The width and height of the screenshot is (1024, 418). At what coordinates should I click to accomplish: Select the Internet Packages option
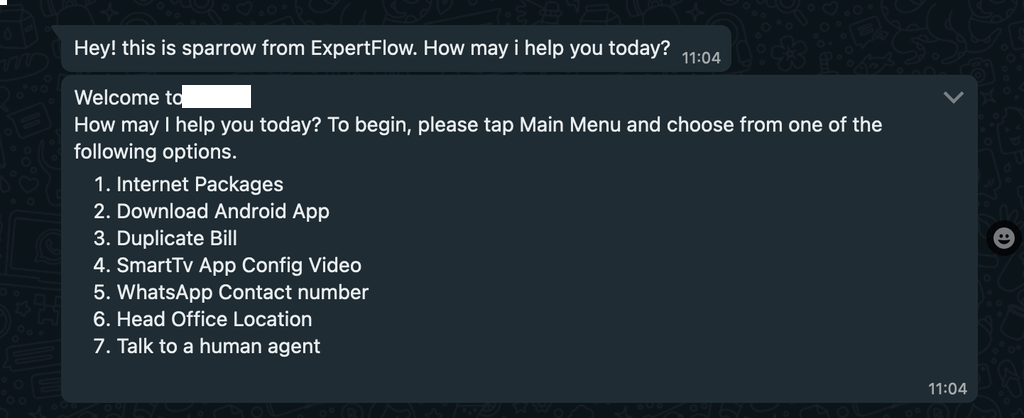199,184
